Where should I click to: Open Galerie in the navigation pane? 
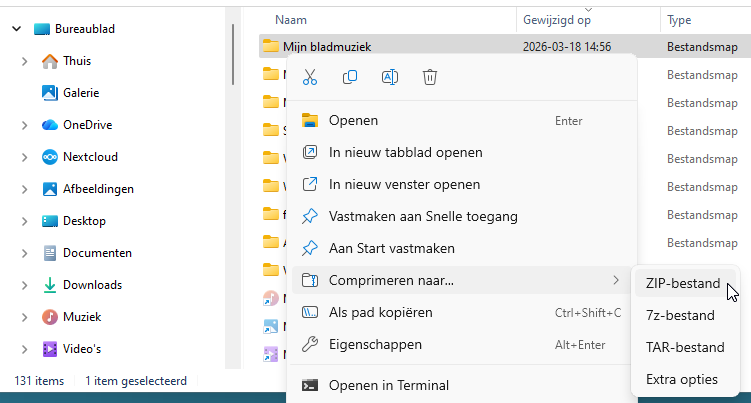point(81,92)
